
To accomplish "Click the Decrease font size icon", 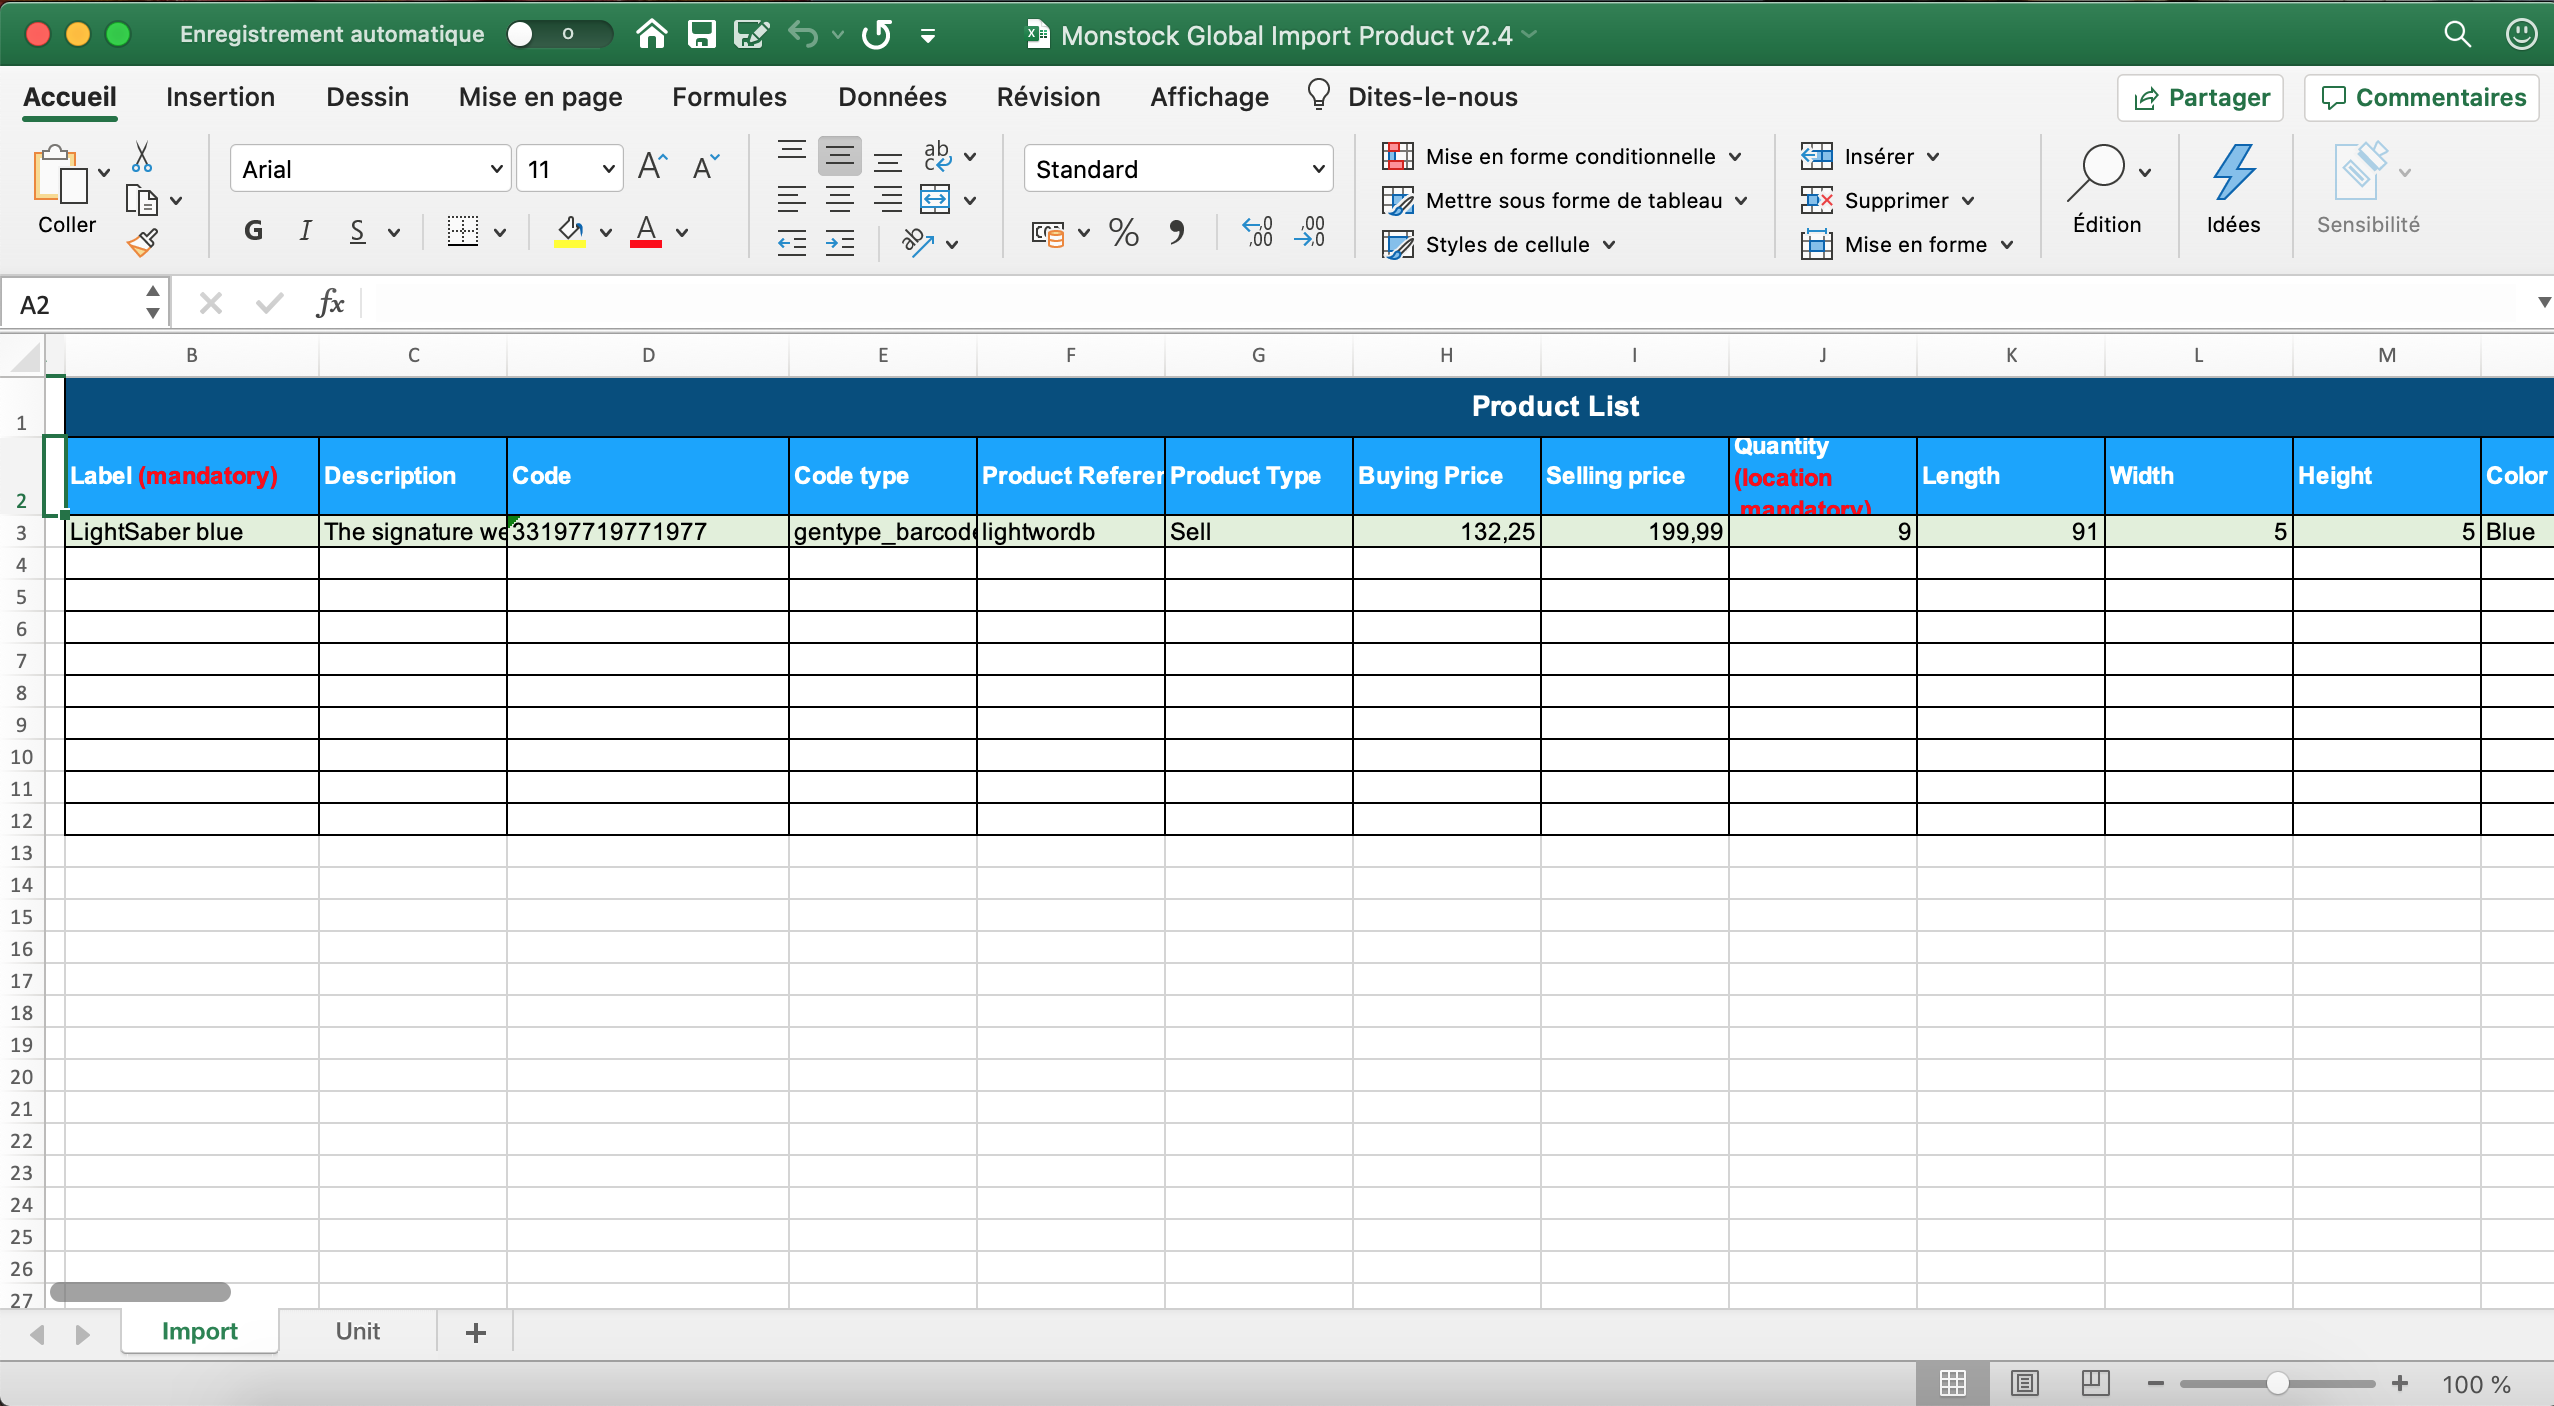I will tap(705, 167).
